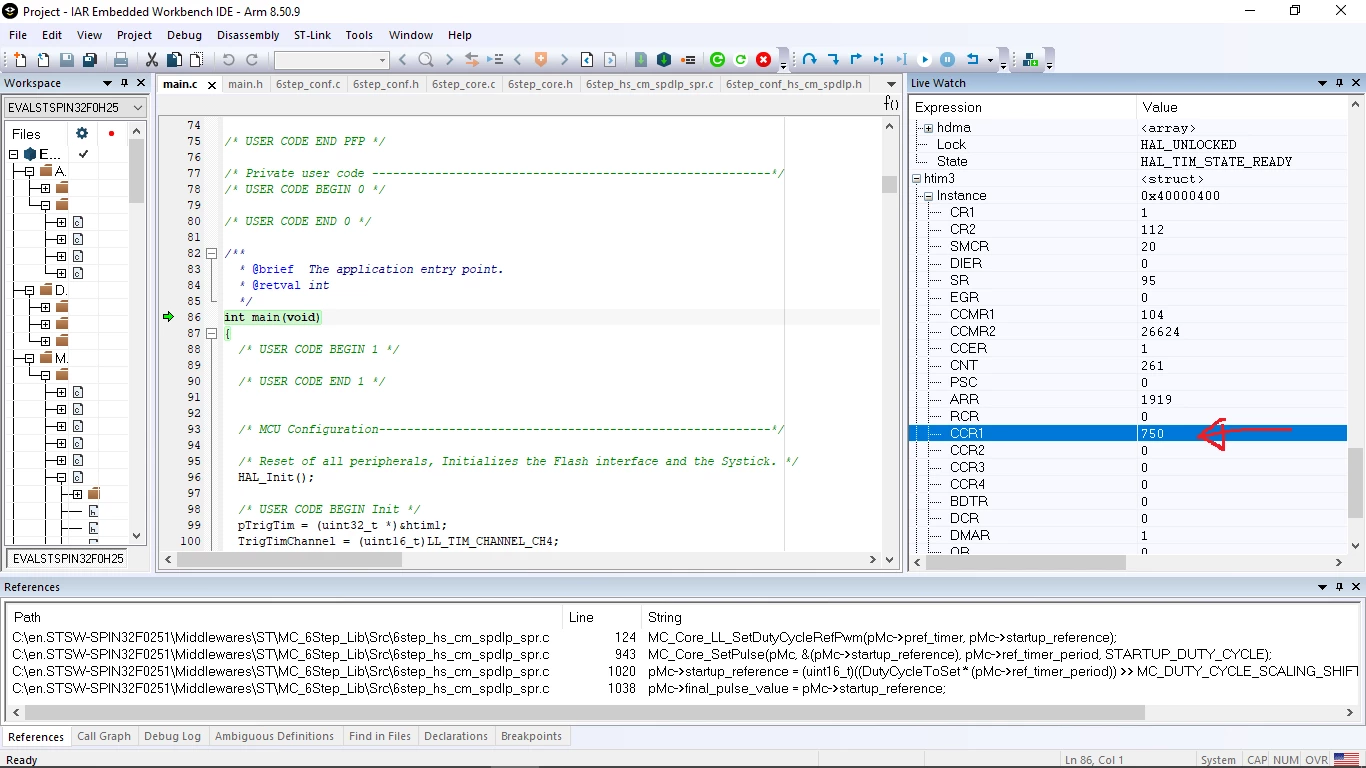The width and height of the screenshot is (1366, 768).
Task: Select the CCR1 row in Live Watch
Action: point(1128,433)
